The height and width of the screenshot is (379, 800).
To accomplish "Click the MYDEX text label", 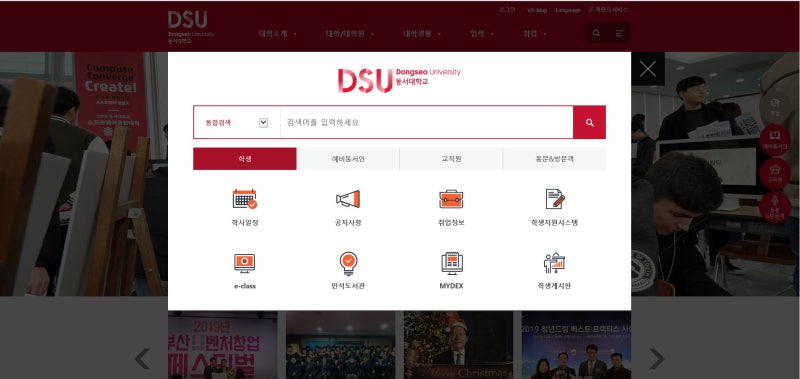I will [x=451, y=286].
